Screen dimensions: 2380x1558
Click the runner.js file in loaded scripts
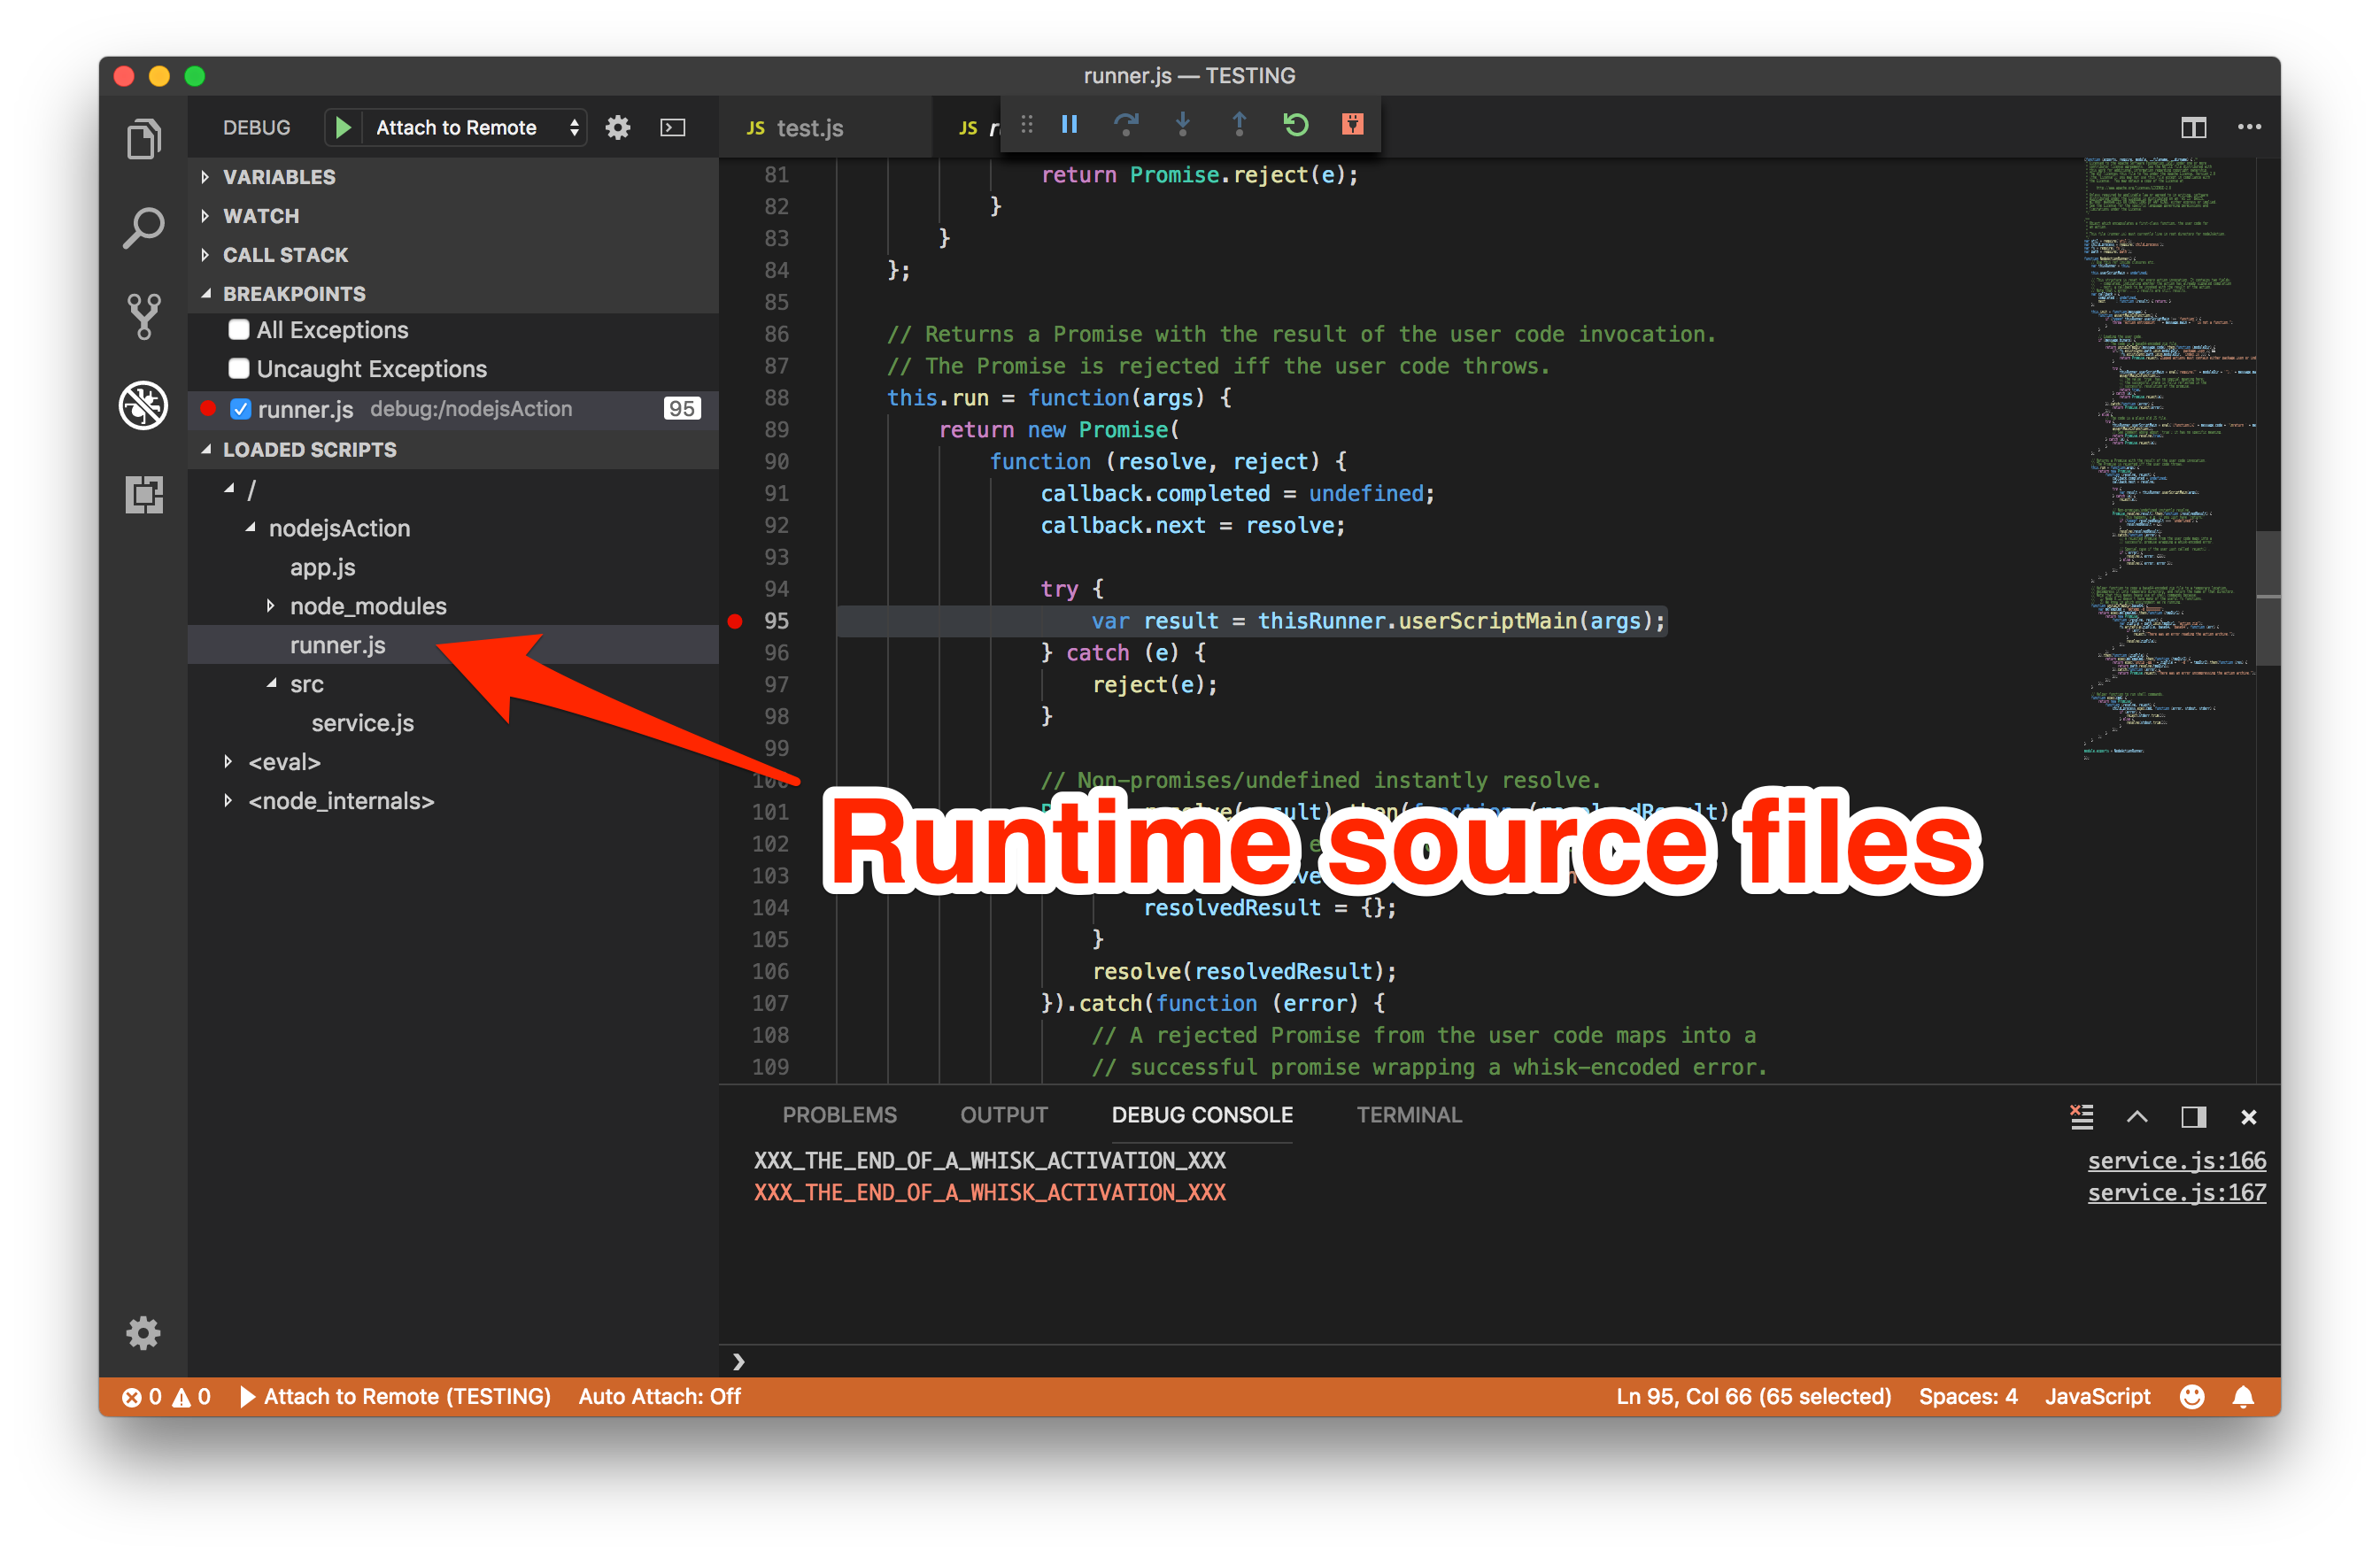pos(337,645)
